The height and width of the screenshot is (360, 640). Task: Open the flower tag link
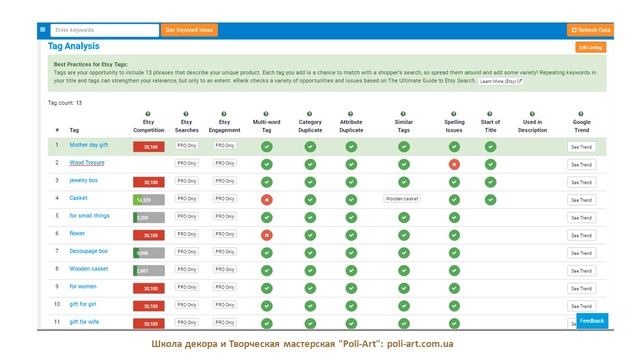point(77,233)
